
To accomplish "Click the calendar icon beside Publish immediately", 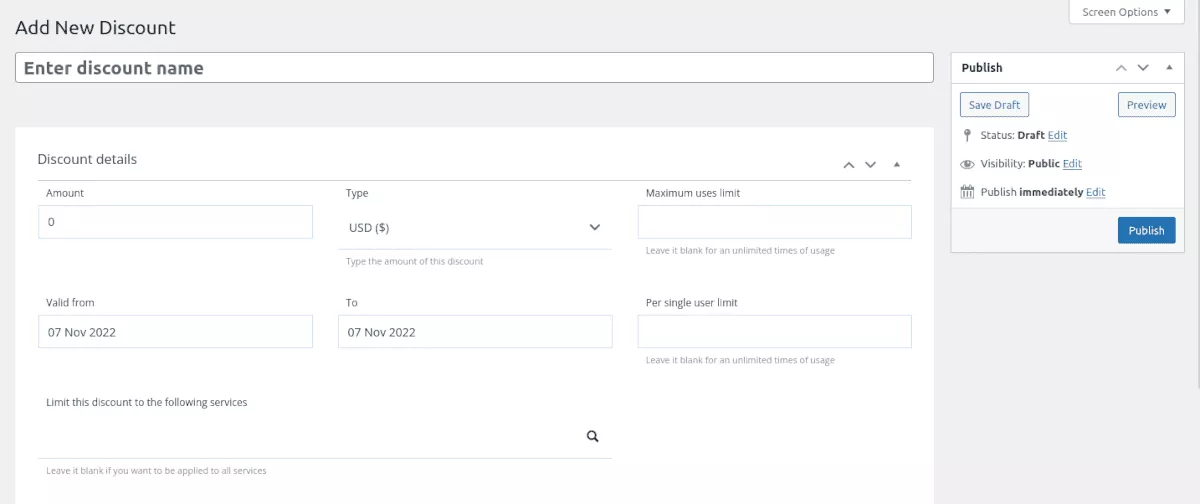I will click(x=967, y=192).
